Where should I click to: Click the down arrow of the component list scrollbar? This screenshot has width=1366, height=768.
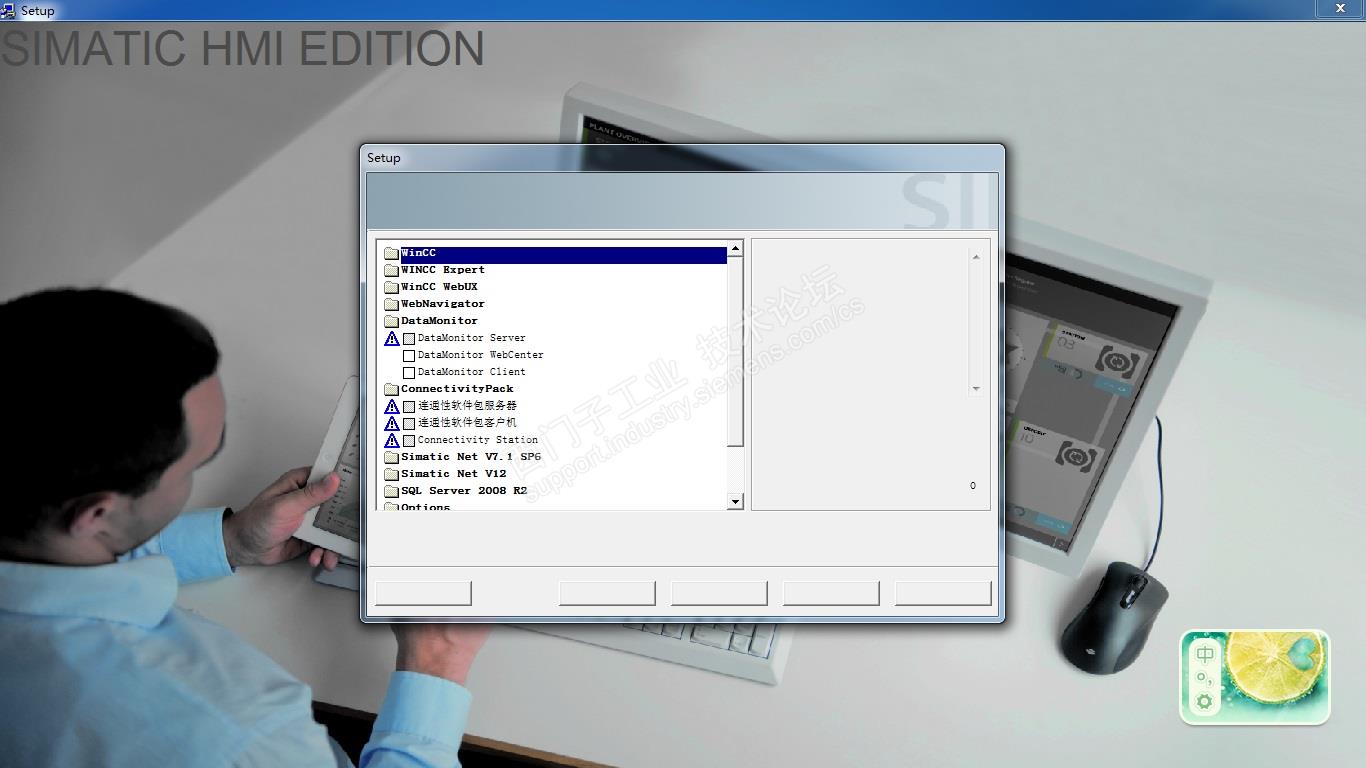(x=735, y=502)
